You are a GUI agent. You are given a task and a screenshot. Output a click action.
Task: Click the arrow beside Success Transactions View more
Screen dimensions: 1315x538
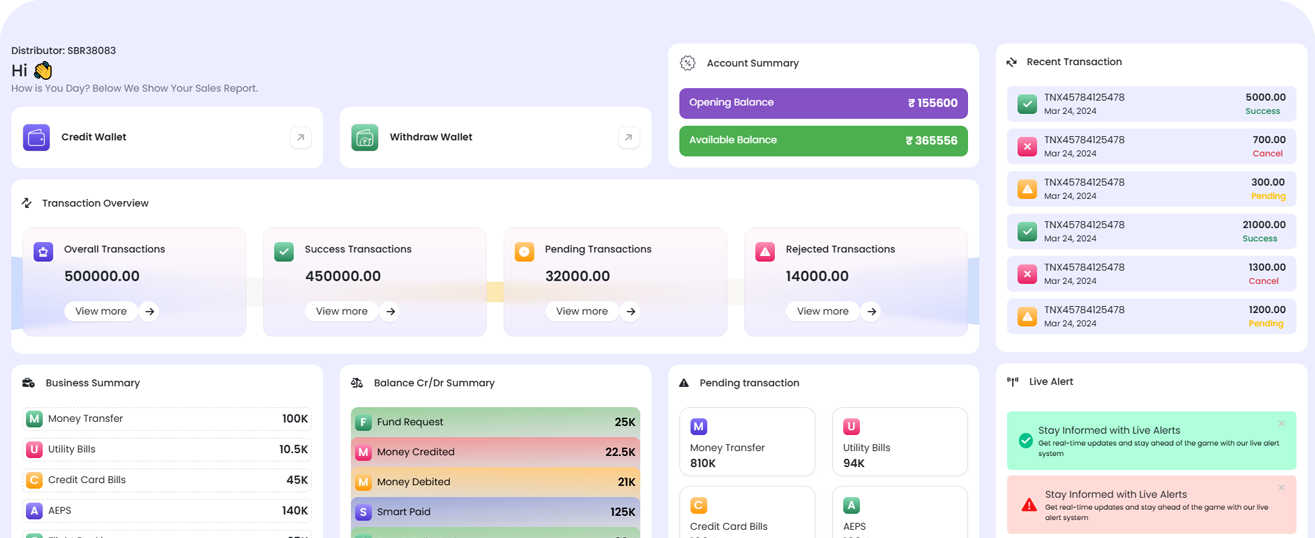pos(391,312)
